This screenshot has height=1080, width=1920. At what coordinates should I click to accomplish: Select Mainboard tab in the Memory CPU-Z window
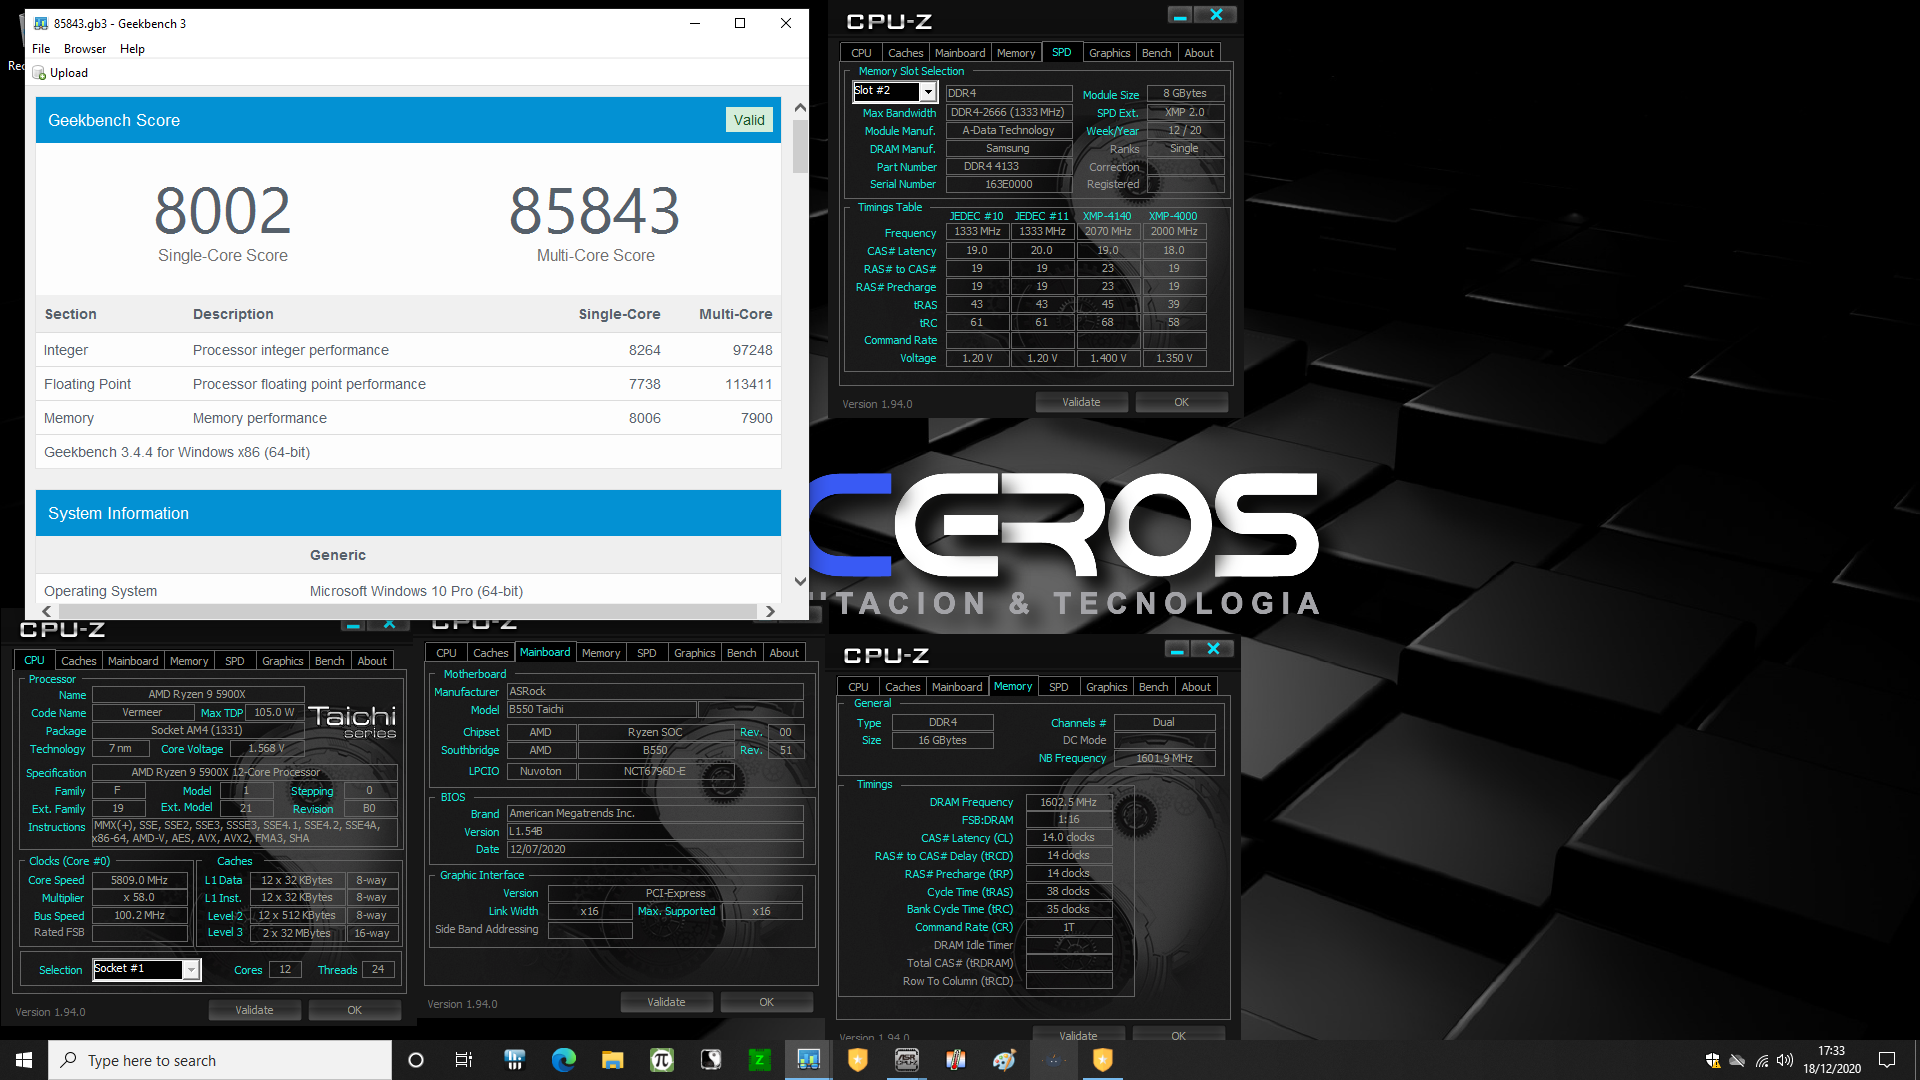[957, 687]
